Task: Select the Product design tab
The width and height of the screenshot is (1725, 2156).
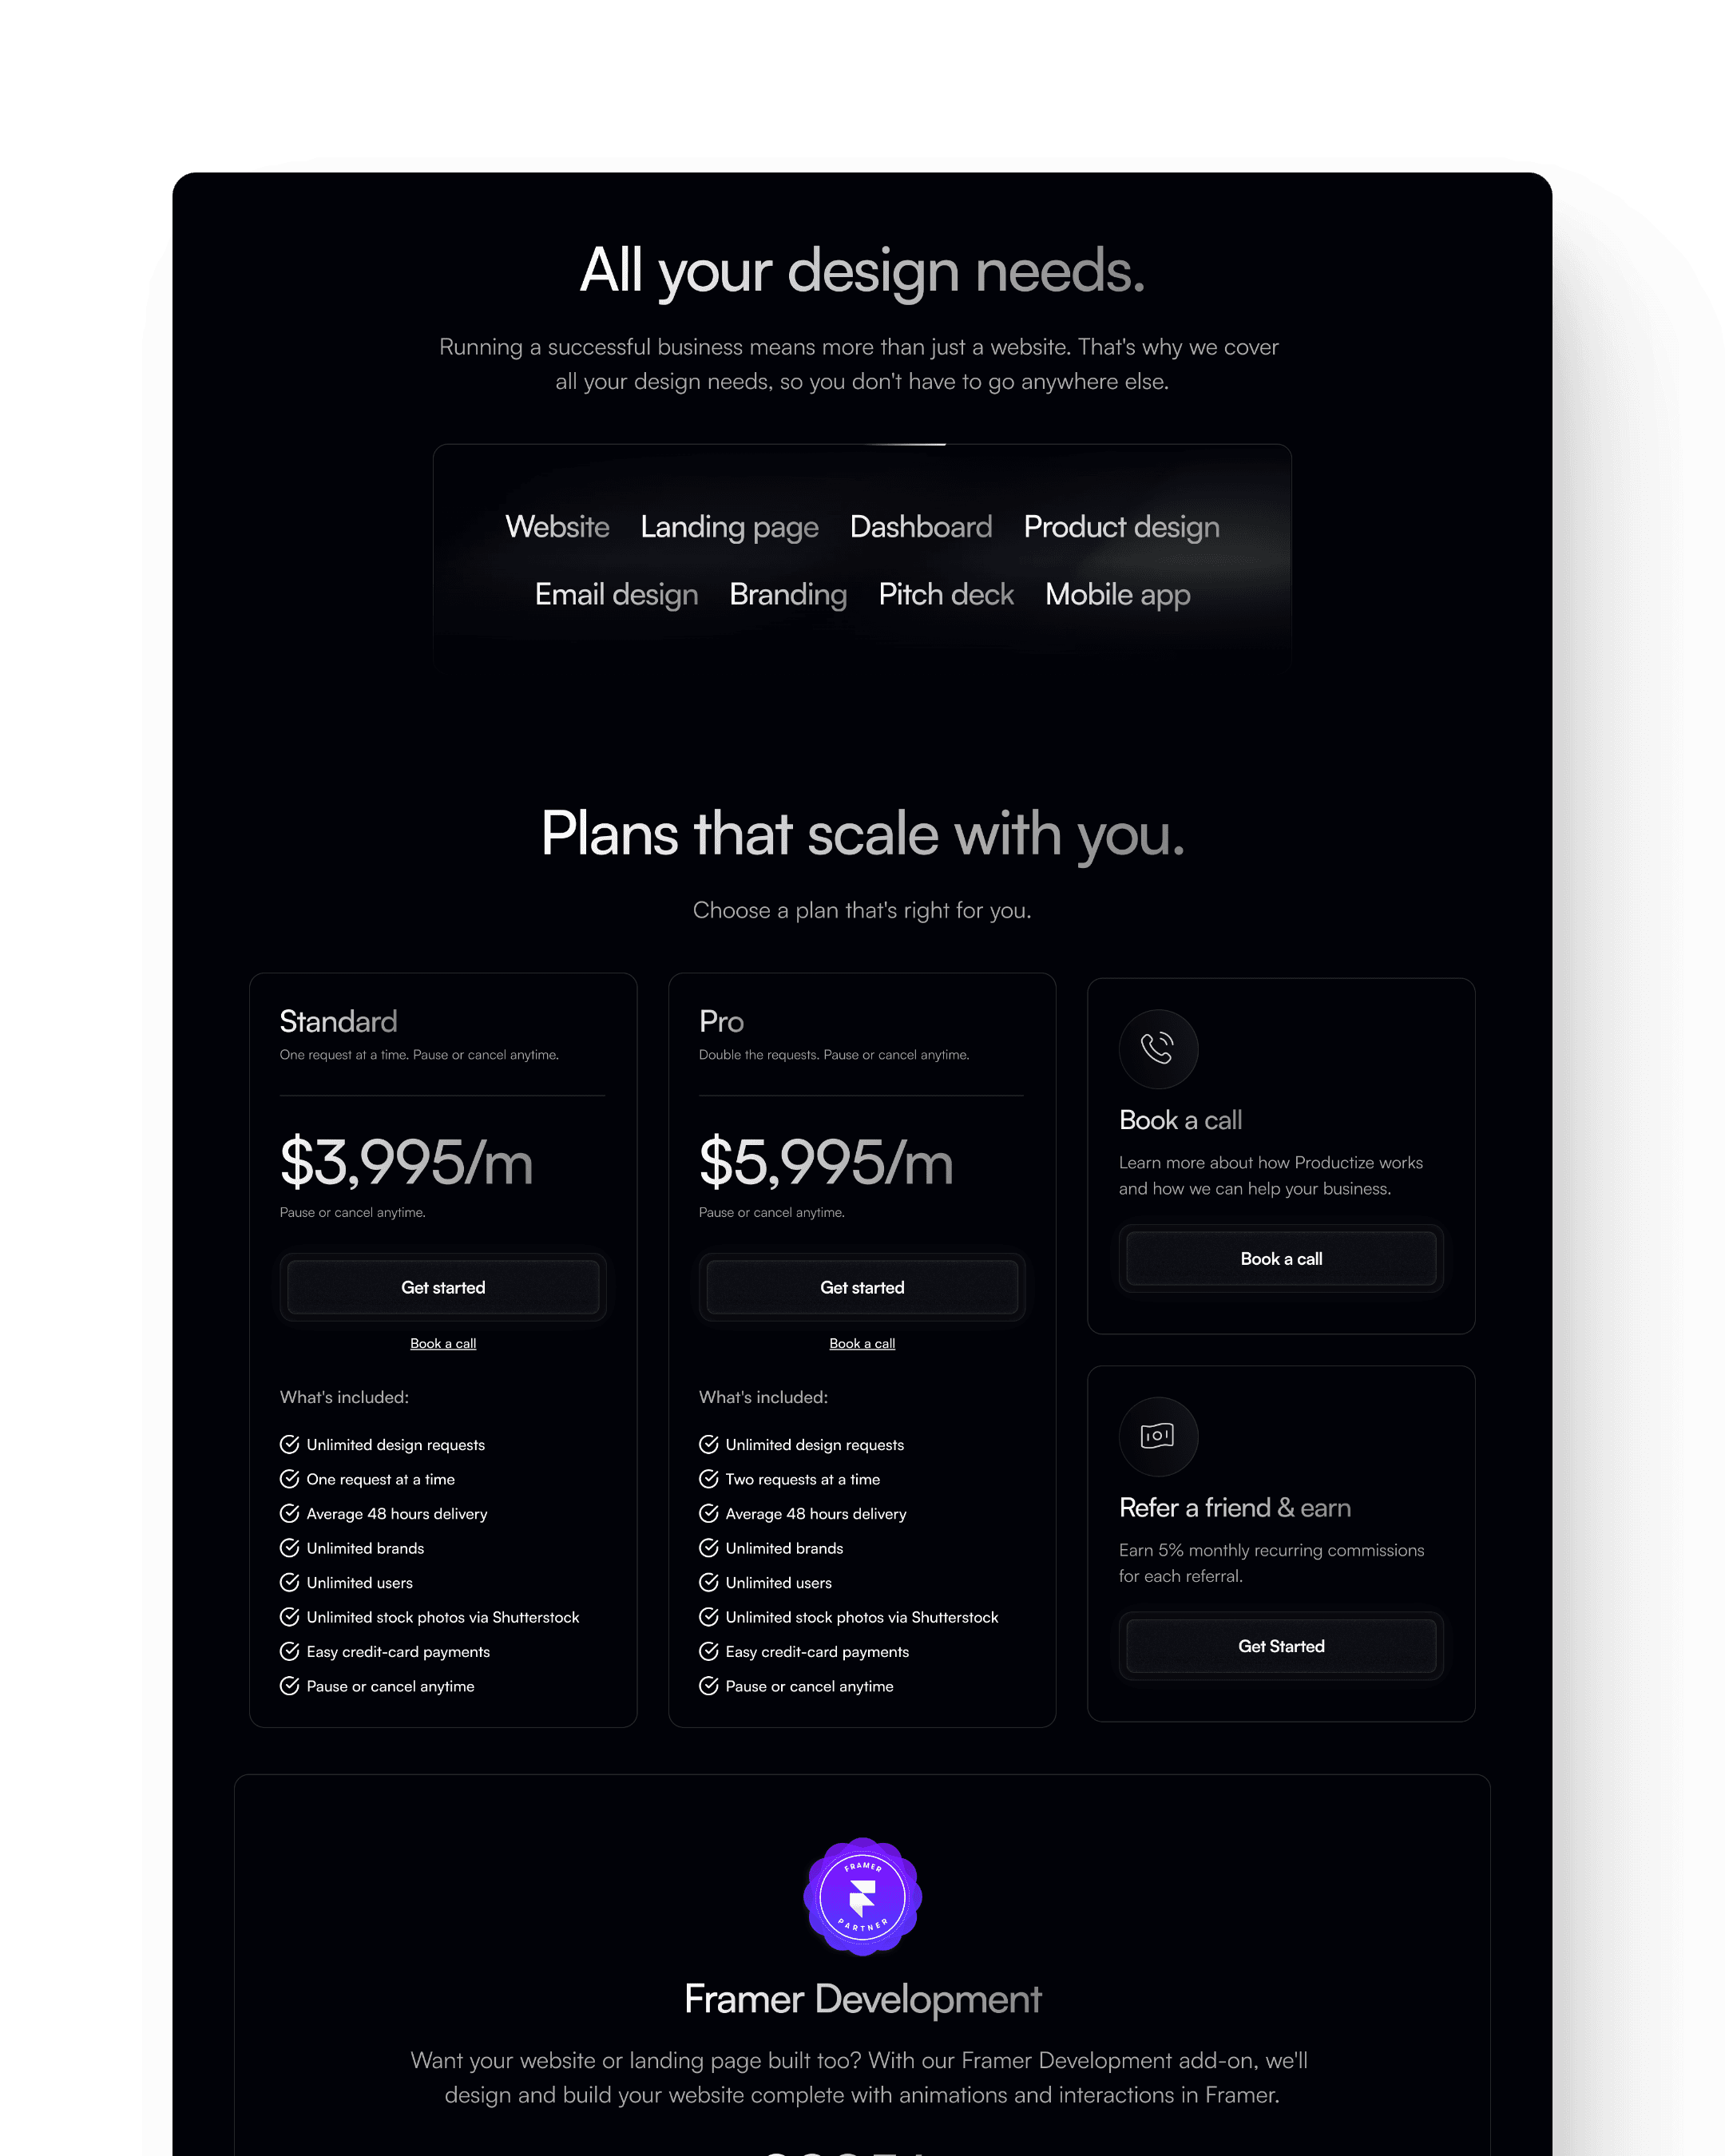Action: click(x=1121, y=526)
